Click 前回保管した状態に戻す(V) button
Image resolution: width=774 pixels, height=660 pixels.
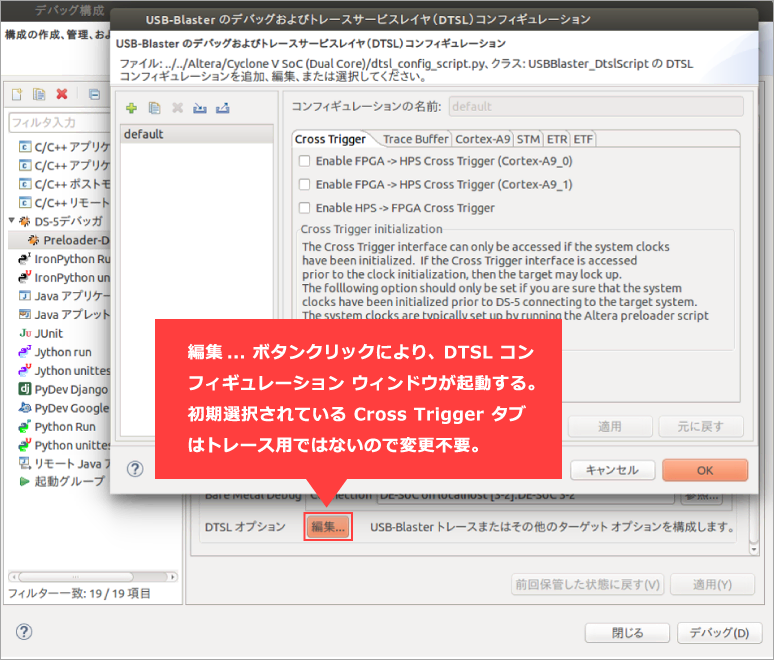tap(587, 584)
